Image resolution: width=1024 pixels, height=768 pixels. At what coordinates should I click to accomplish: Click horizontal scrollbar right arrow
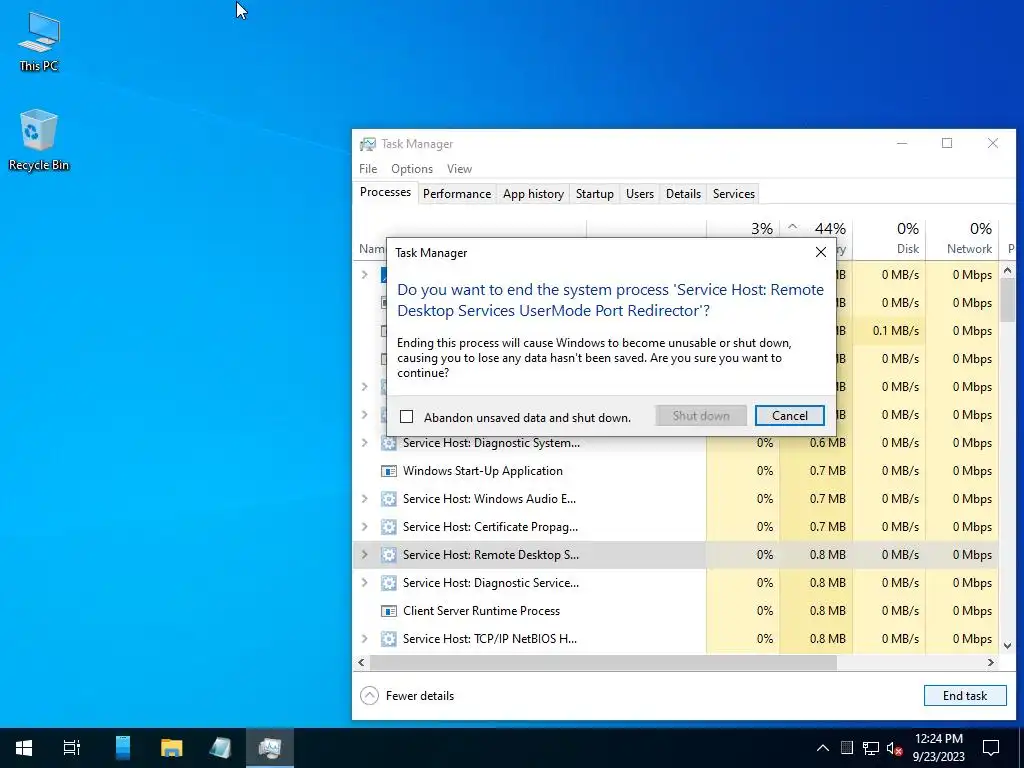tap(991, 662)
